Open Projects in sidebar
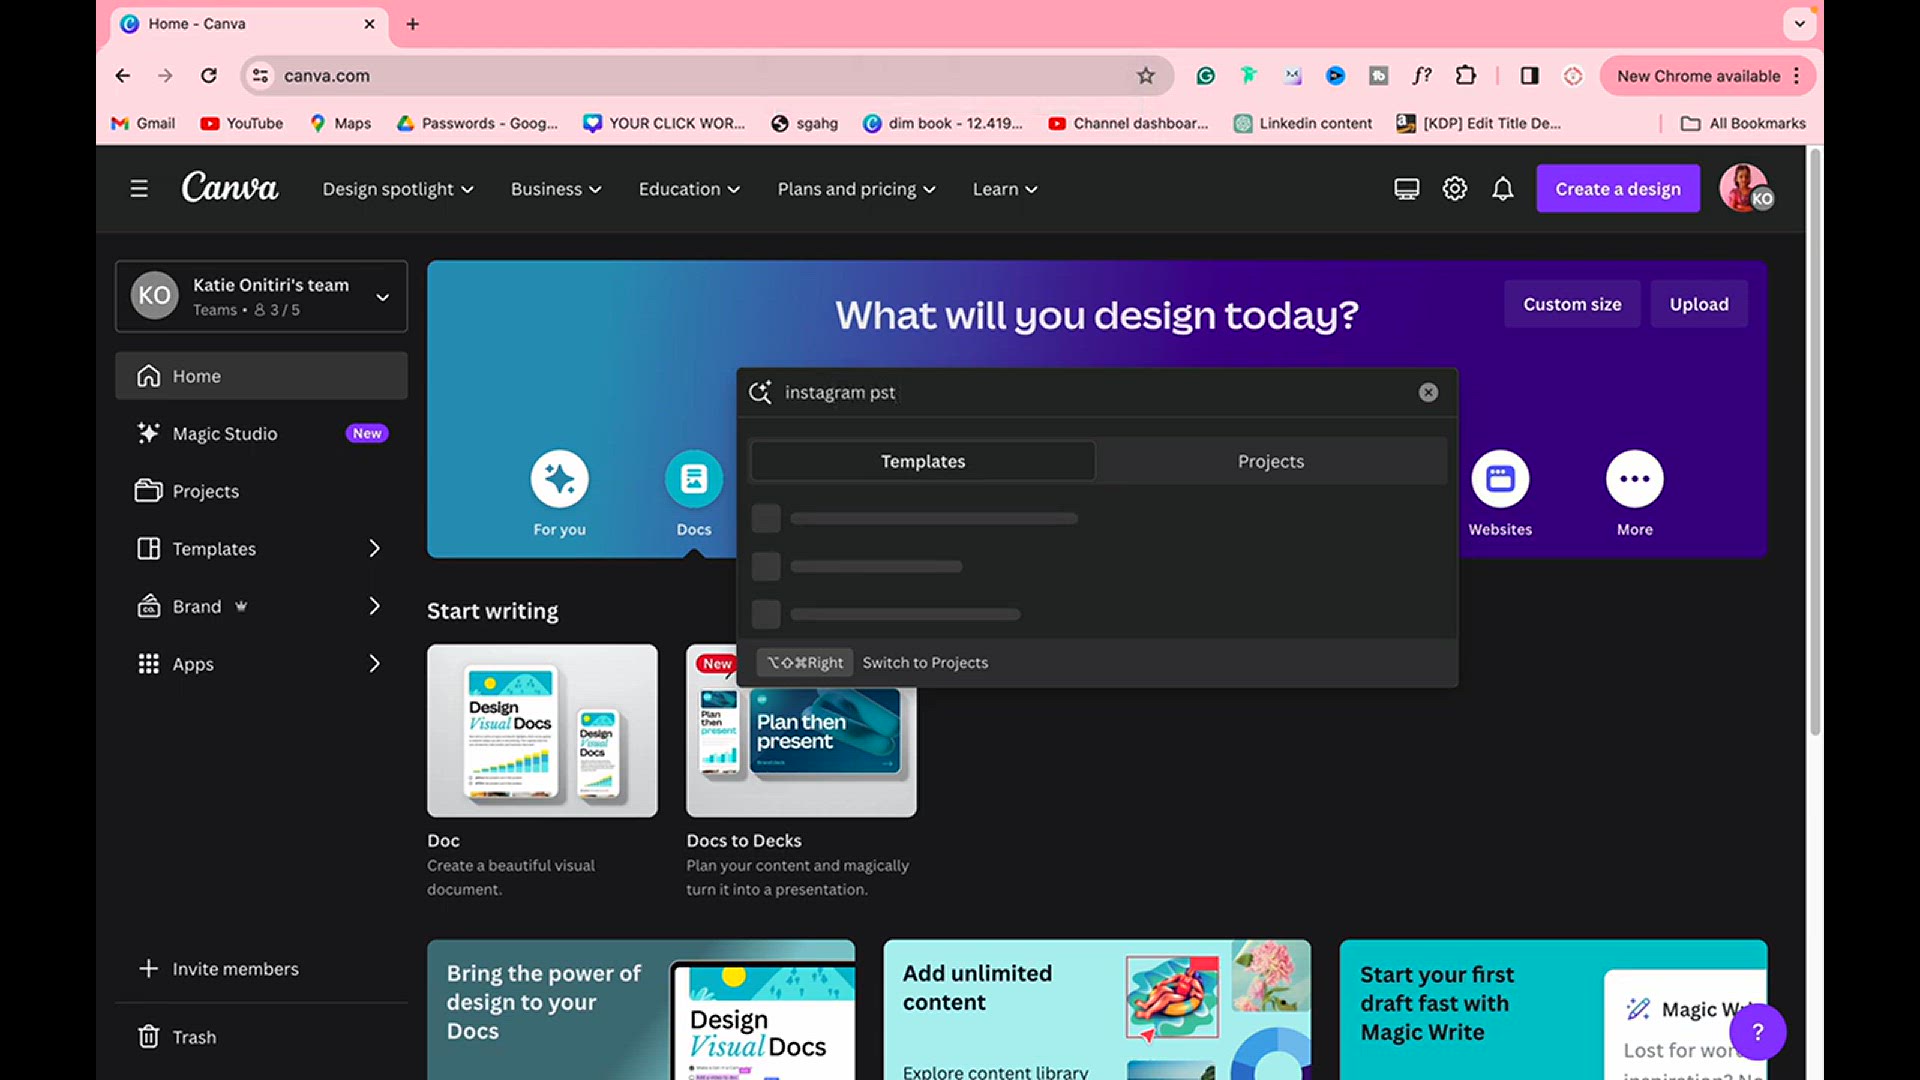This screenshot has width=1920, height=1080. [x=261, y=491]
